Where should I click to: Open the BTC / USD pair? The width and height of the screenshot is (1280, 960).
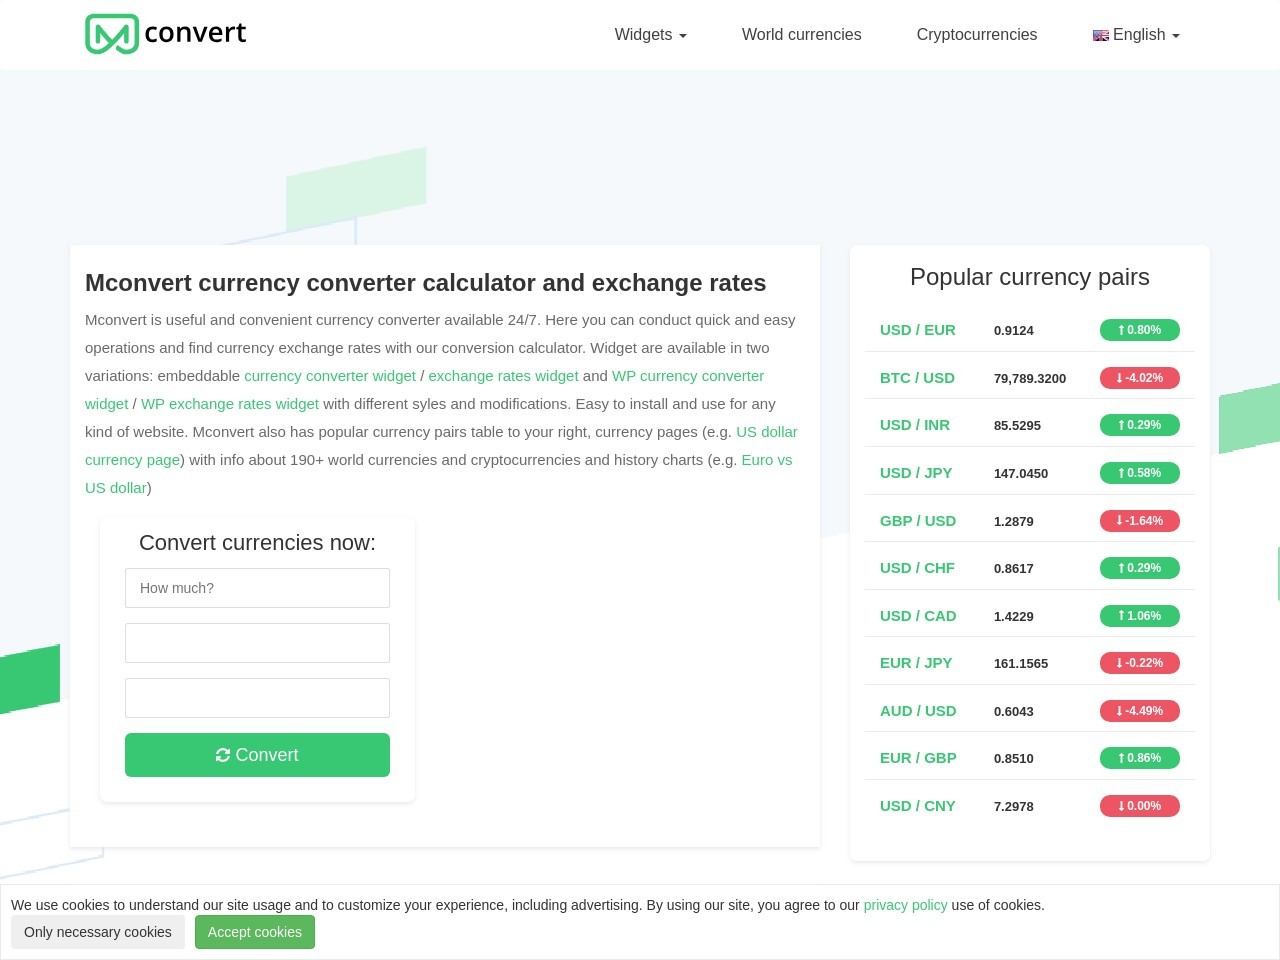917,378
